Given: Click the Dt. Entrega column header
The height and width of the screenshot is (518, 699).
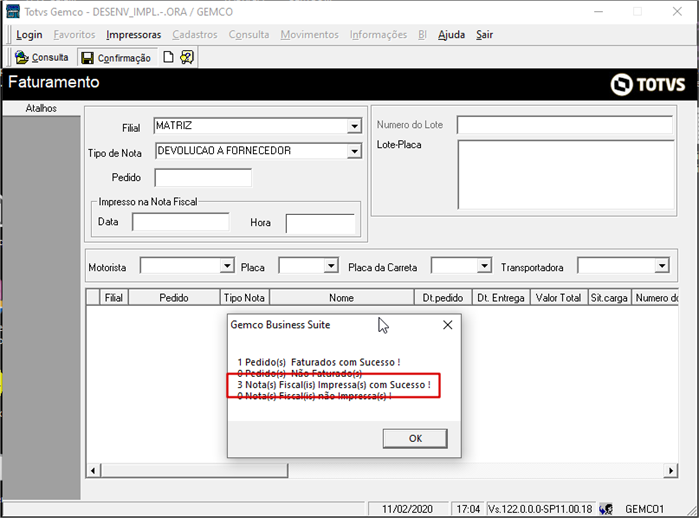Looking at the screenshot, I should coord(501,298).
